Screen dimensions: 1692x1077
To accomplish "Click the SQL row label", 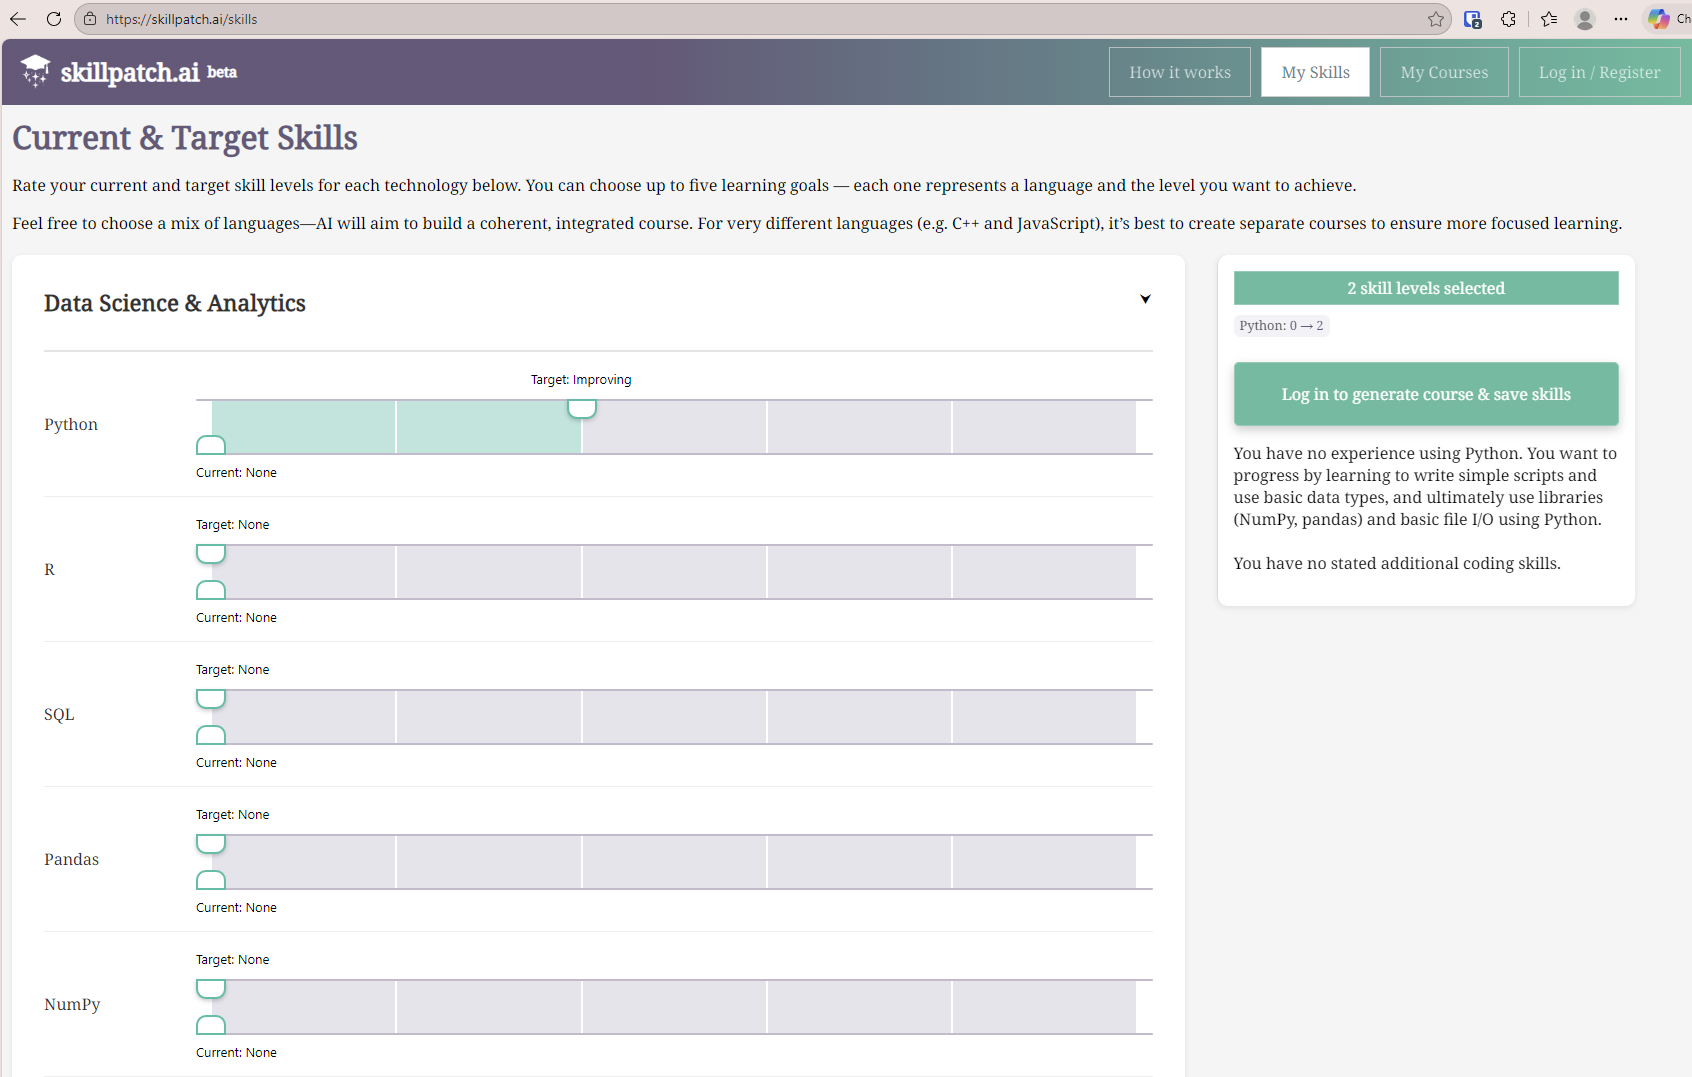I will click(59, 714).
